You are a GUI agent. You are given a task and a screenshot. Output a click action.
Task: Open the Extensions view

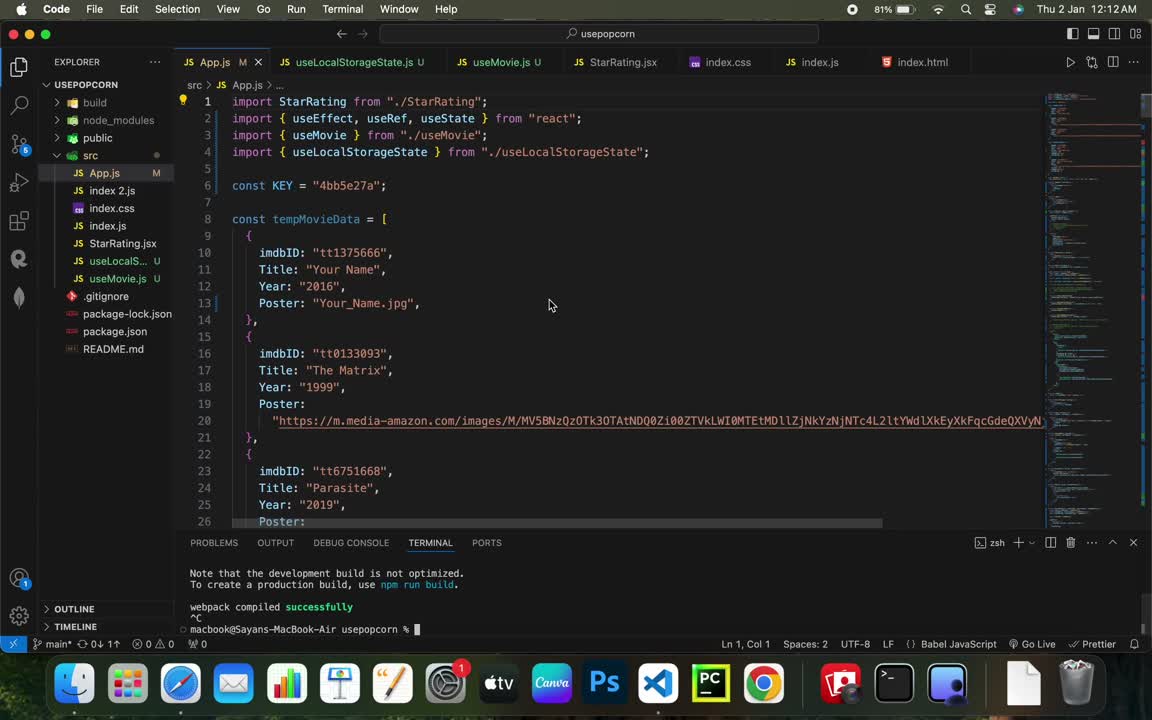(x=19, y=220)
